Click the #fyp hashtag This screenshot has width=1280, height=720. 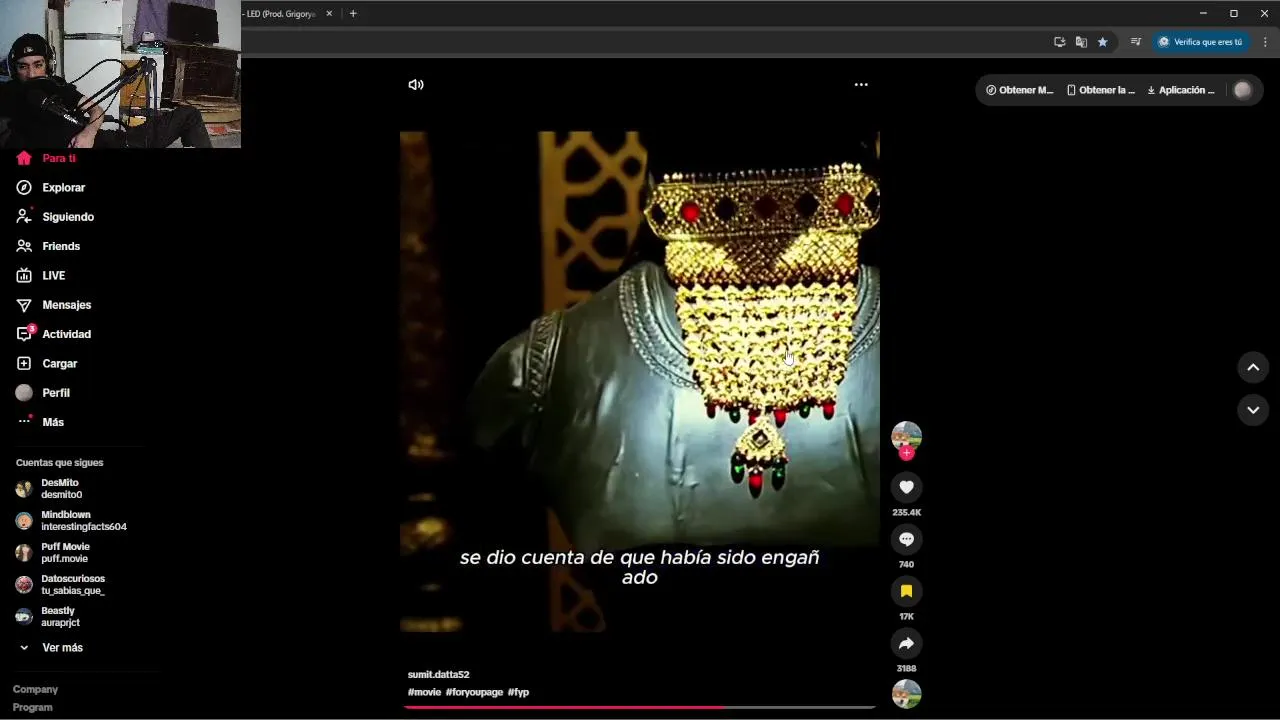click(518, 692)
